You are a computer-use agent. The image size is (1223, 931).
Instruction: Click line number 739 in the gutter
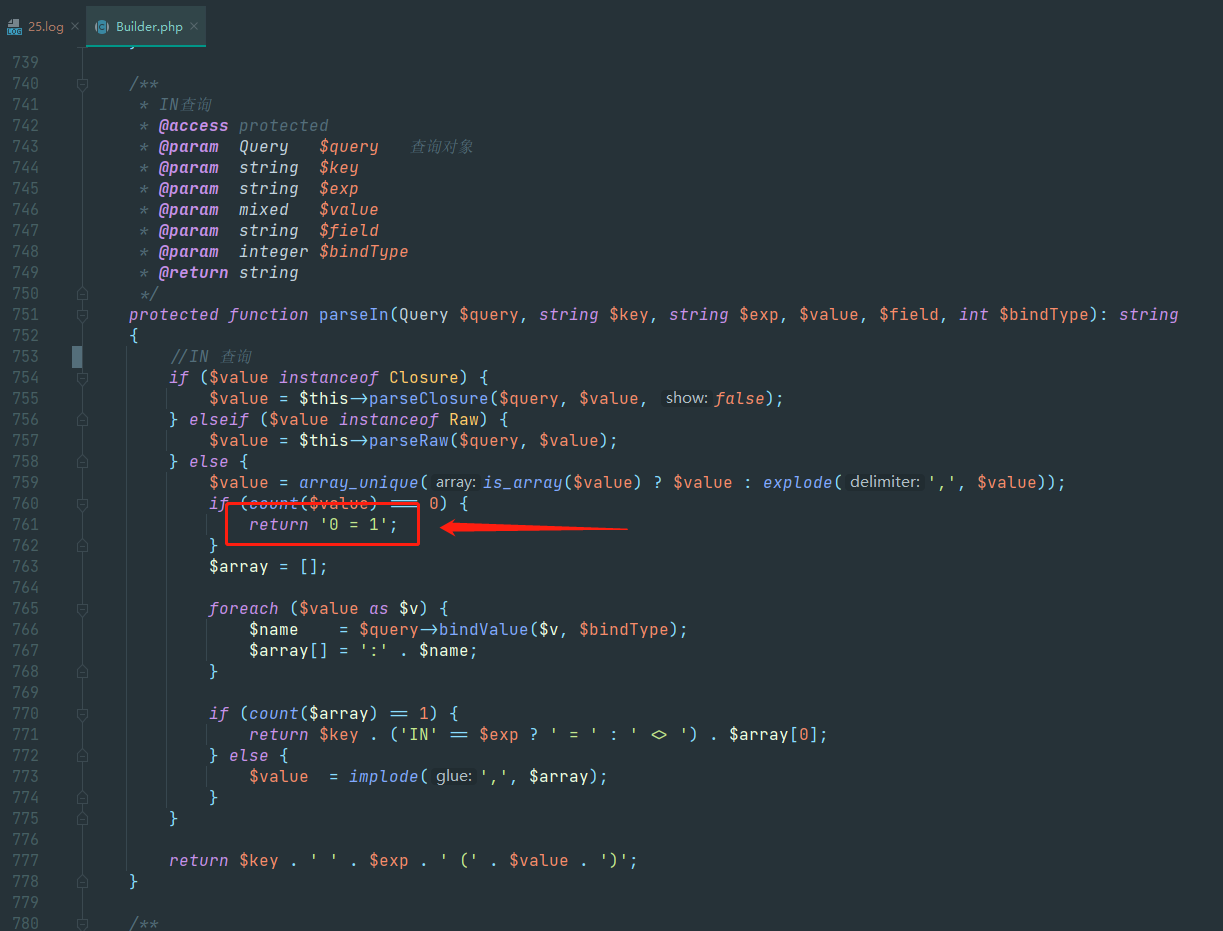click(x=25, y=63)
